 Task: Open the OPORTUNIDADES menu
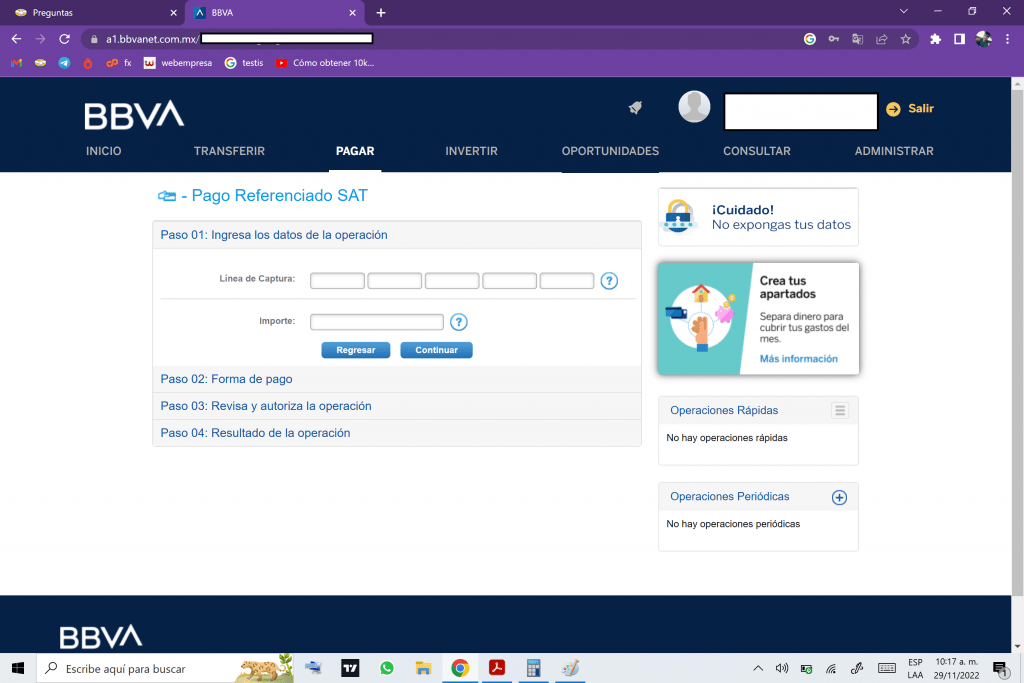611,151
